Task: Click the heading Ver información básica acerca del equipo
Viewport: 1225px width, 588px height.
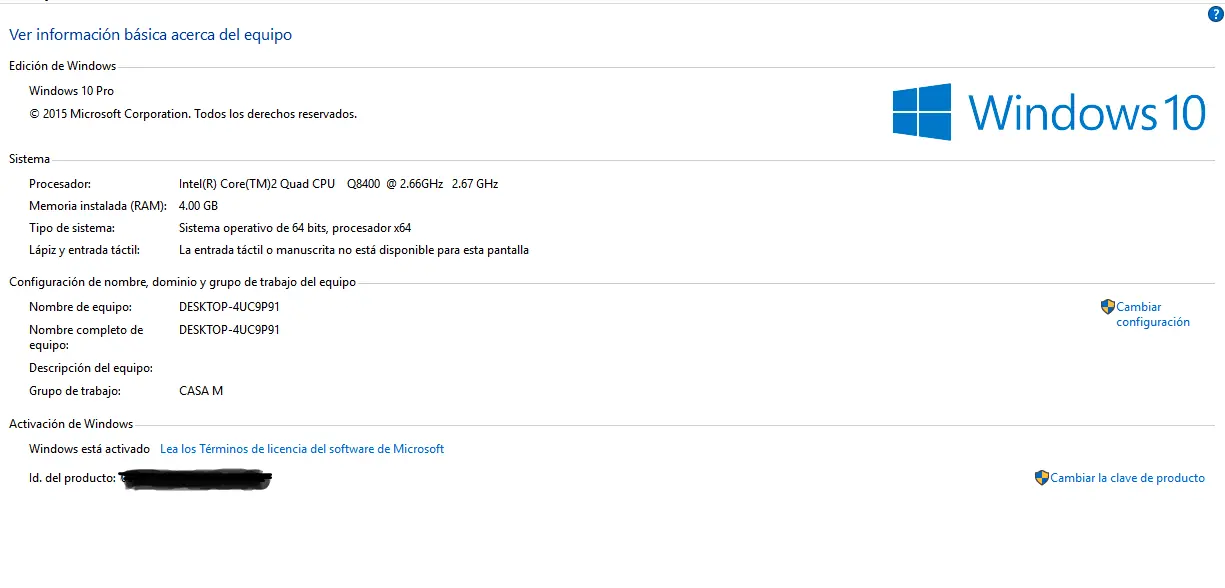Action: click(150, 35)
